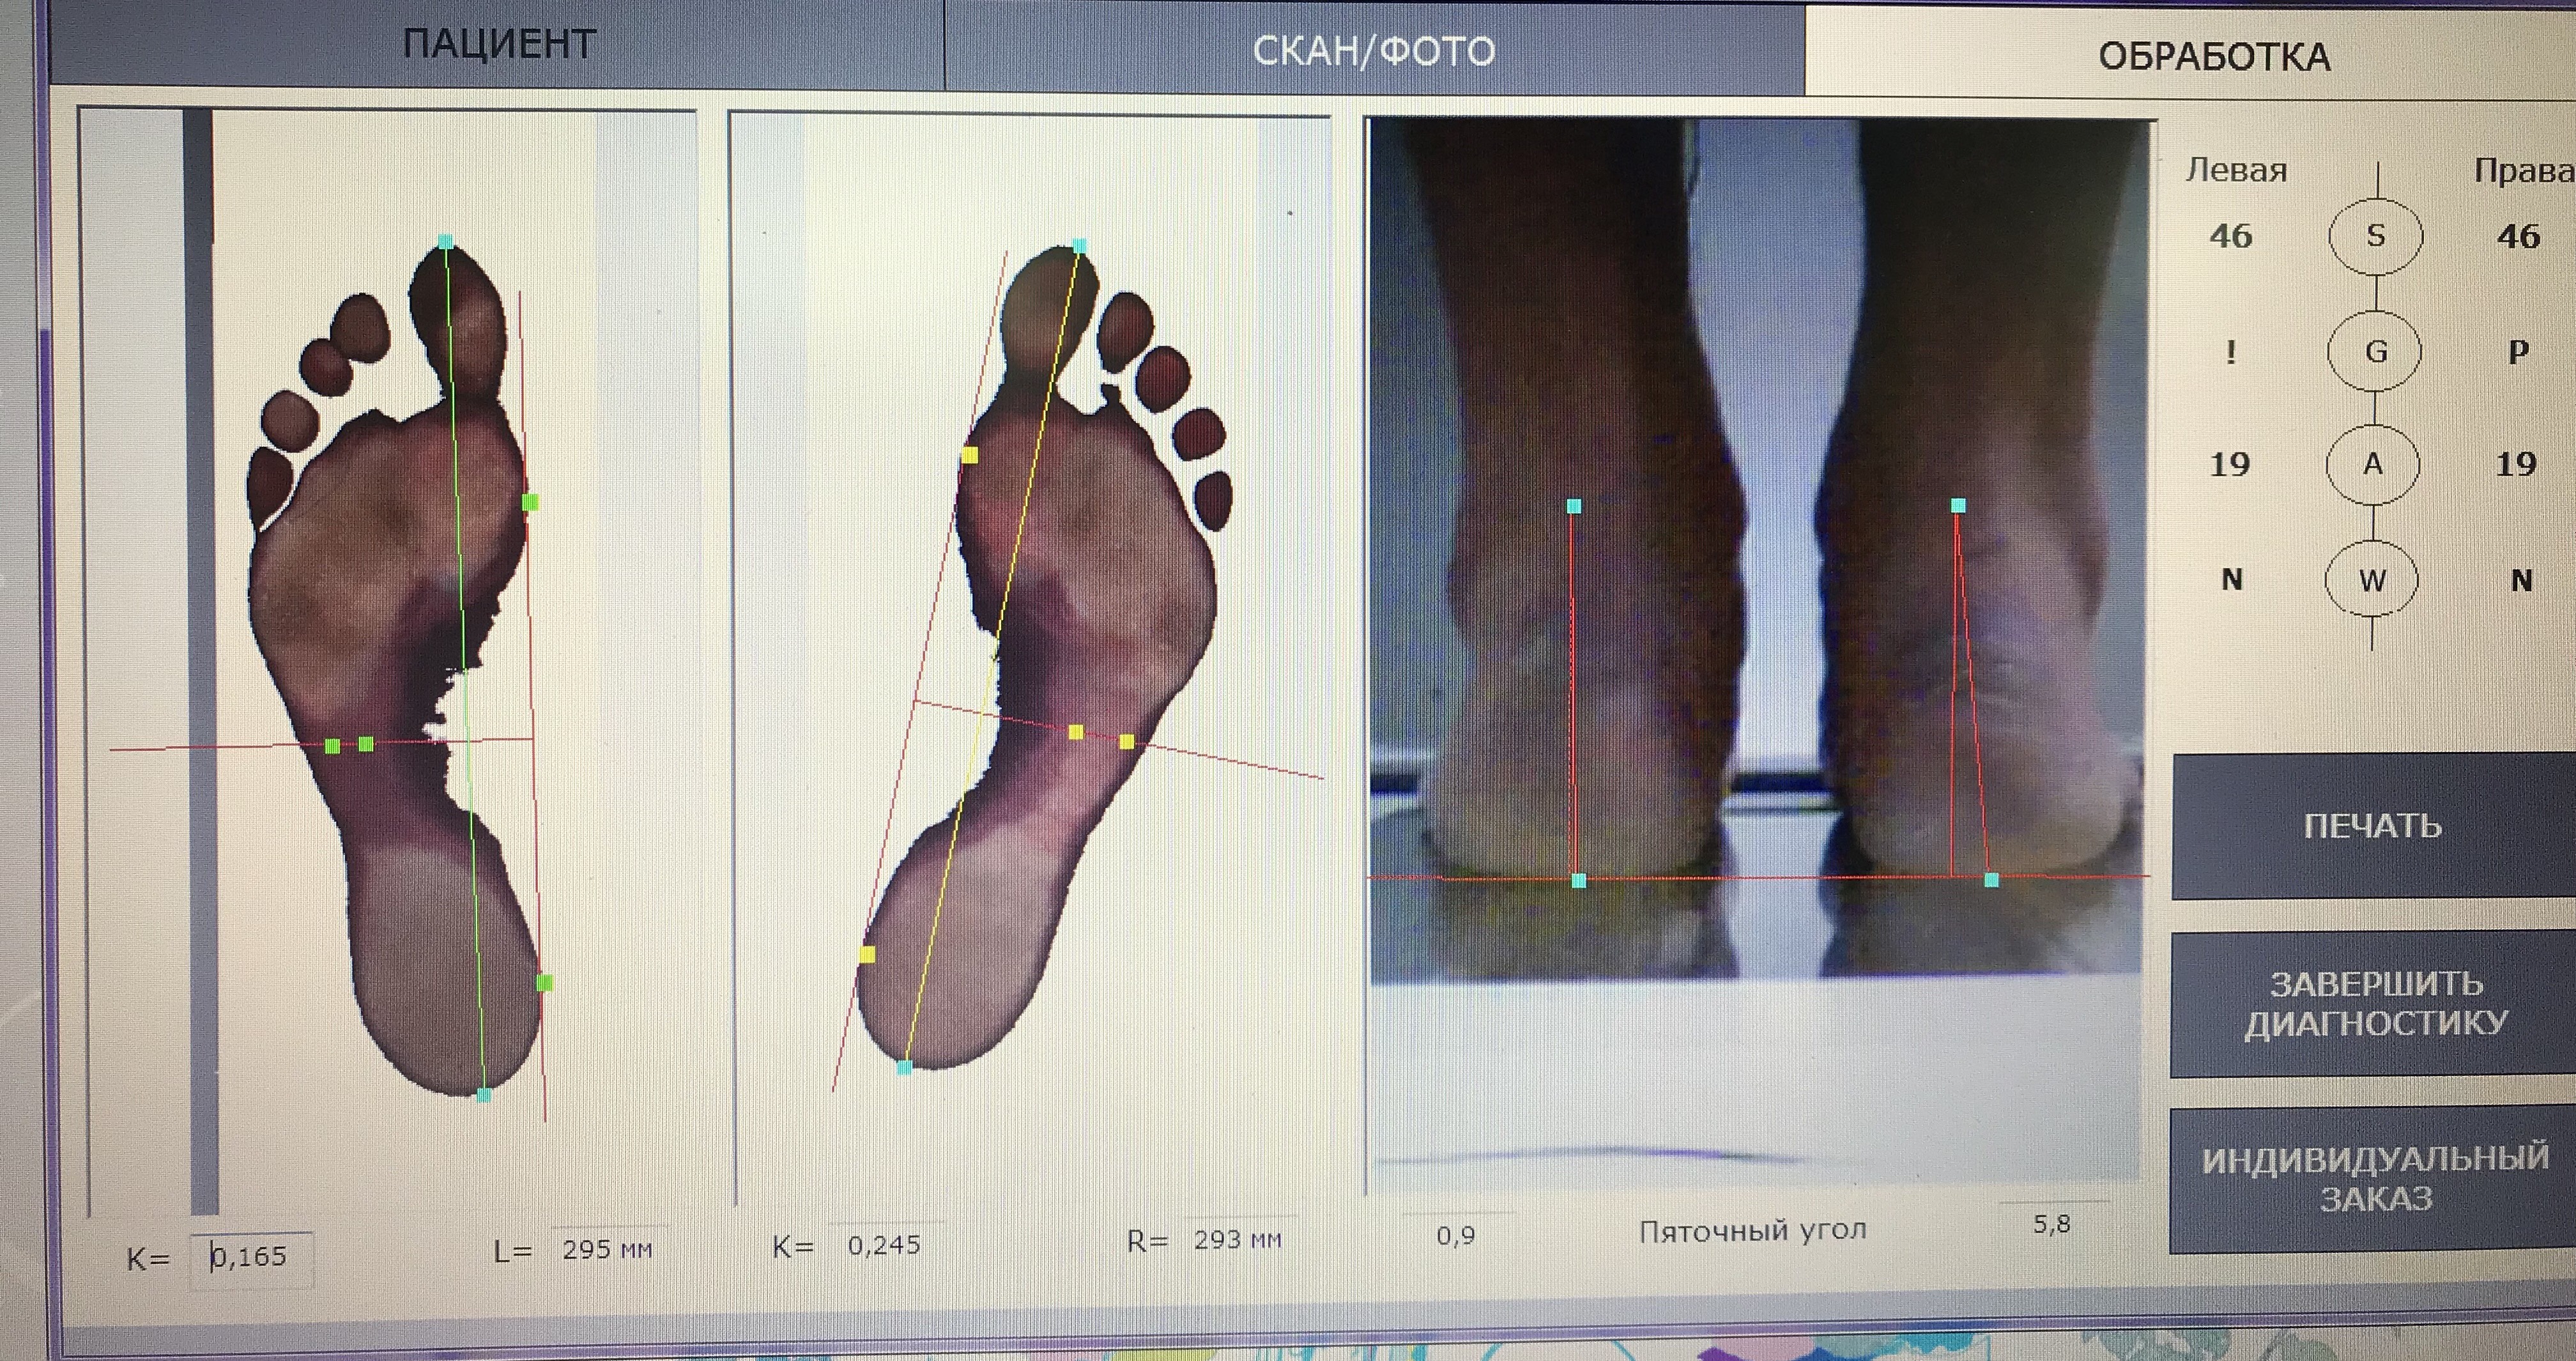Click cyan heel-bottom marker on left footprint
This screenshot has width=2576, height=1361.
(484, 1094)
